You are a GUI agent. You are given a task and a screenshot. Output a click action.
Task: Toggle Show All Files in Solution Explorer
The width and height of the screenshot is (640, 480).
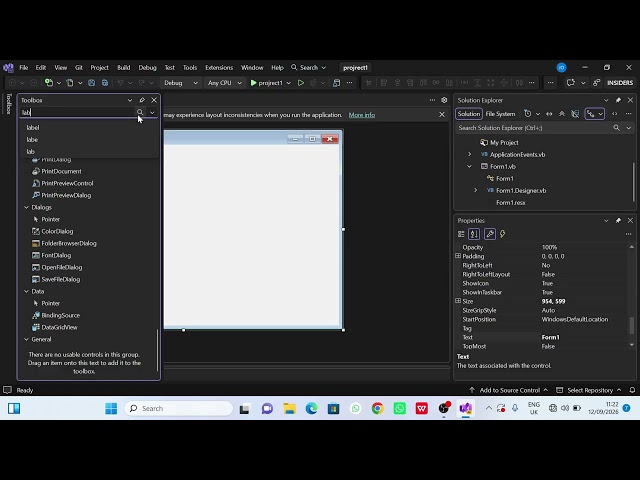575,114
